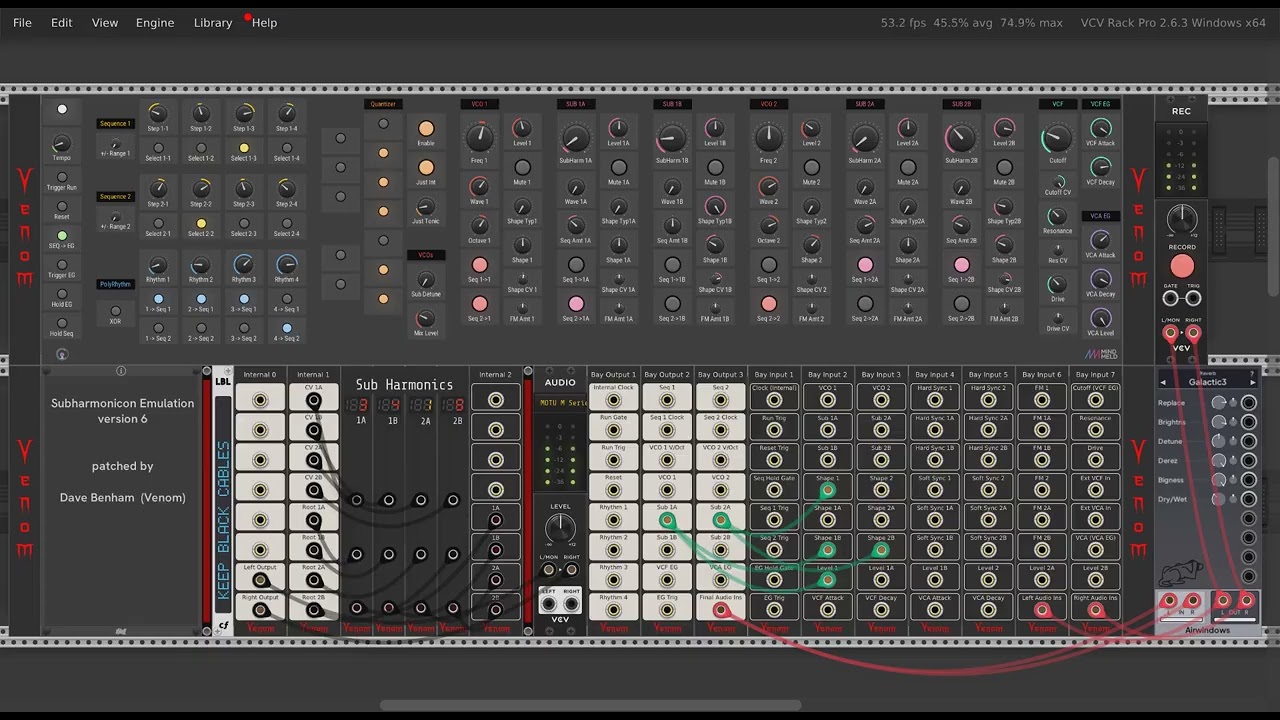Select next Galactic3 reverb preset arrow
Screen dimensions: 1280x720
[x=1253, y=382]
